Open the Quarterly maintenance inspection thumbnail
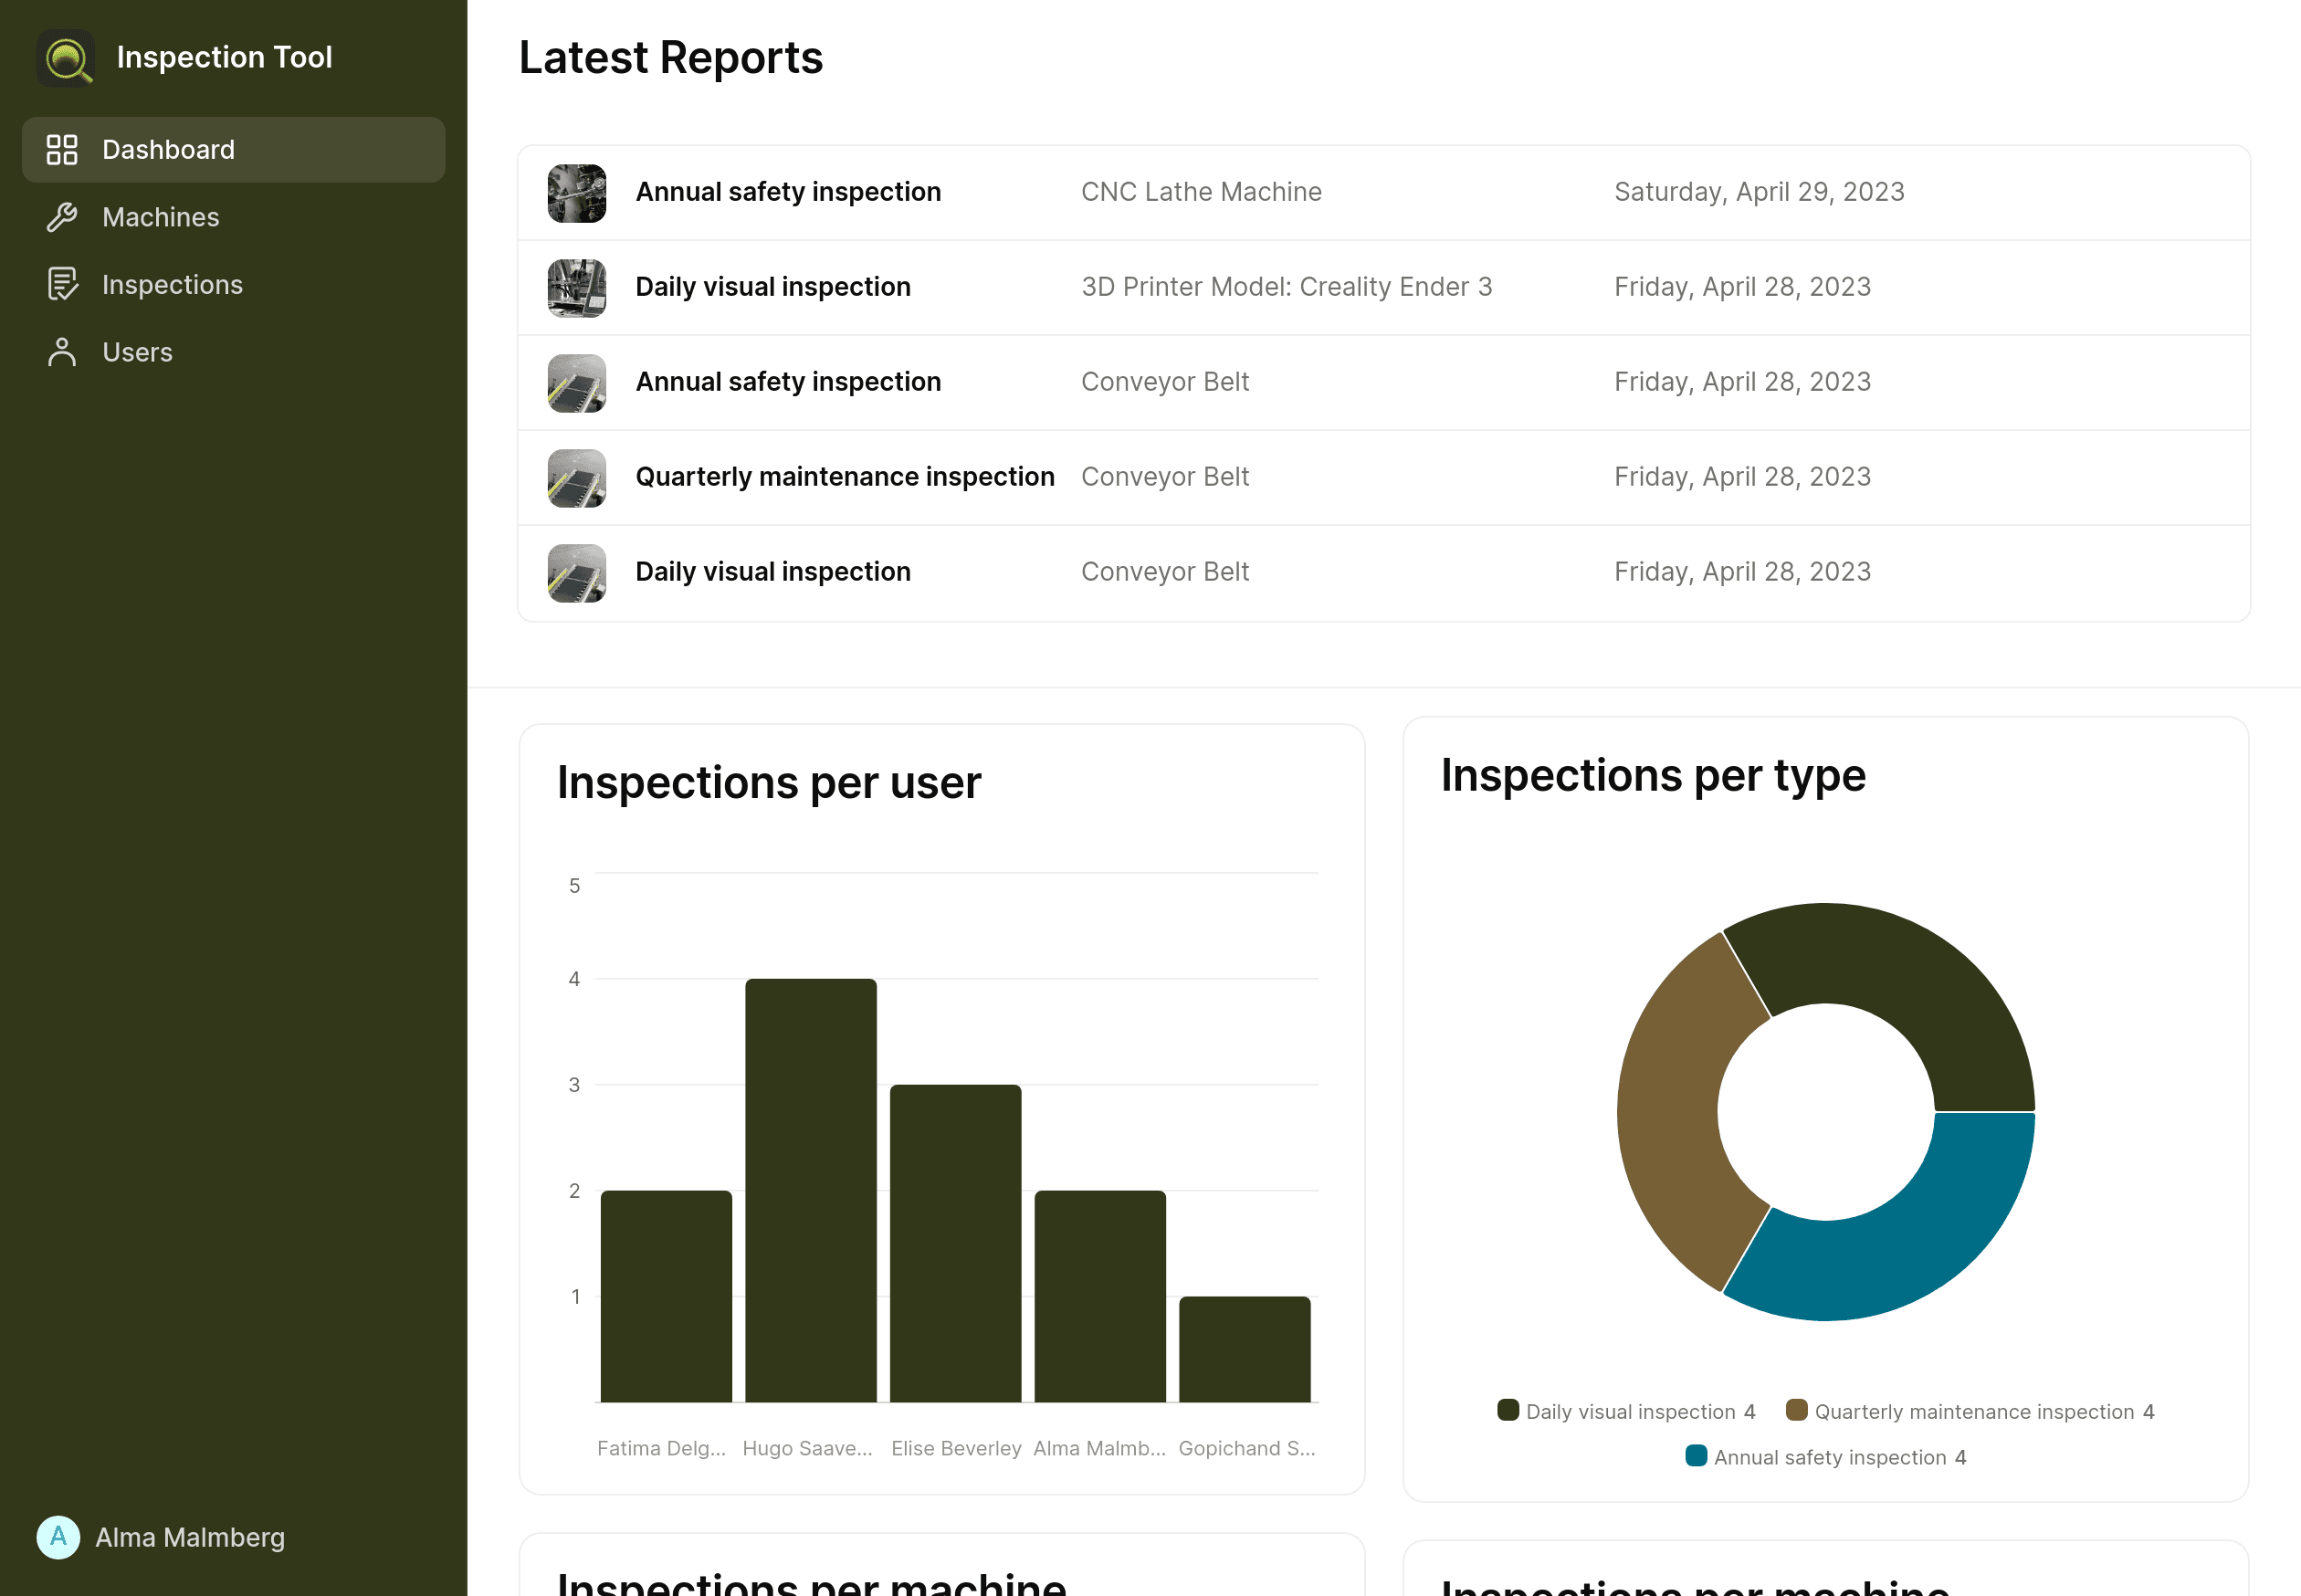The height and width of the screenshot is (1596, 2301). pos(577,478)
